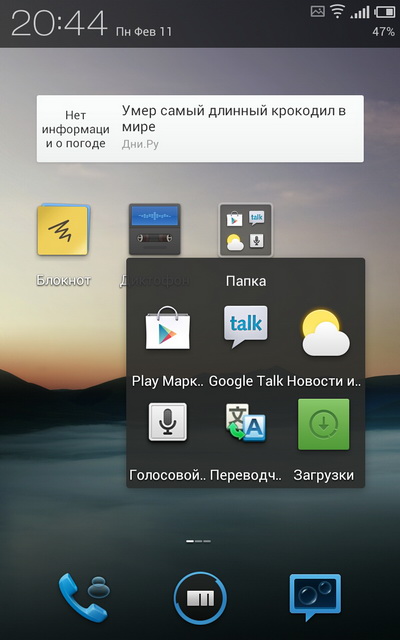Tap the Папка folder title to rename it
400x640 pixels.
(x=246, y=281)
